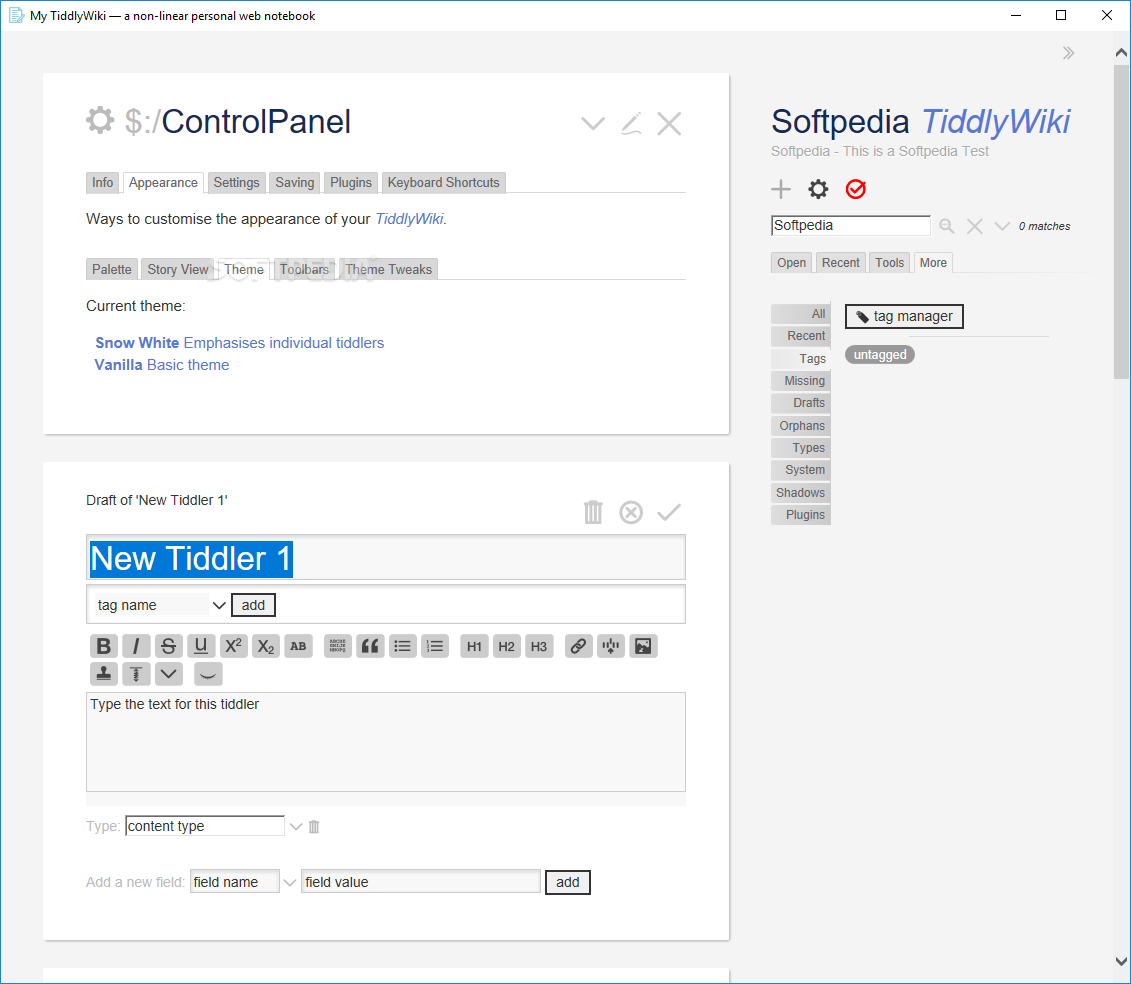Click the stamp snippet icon
Screen dimensions: 1131x984
tap(104, 674)
